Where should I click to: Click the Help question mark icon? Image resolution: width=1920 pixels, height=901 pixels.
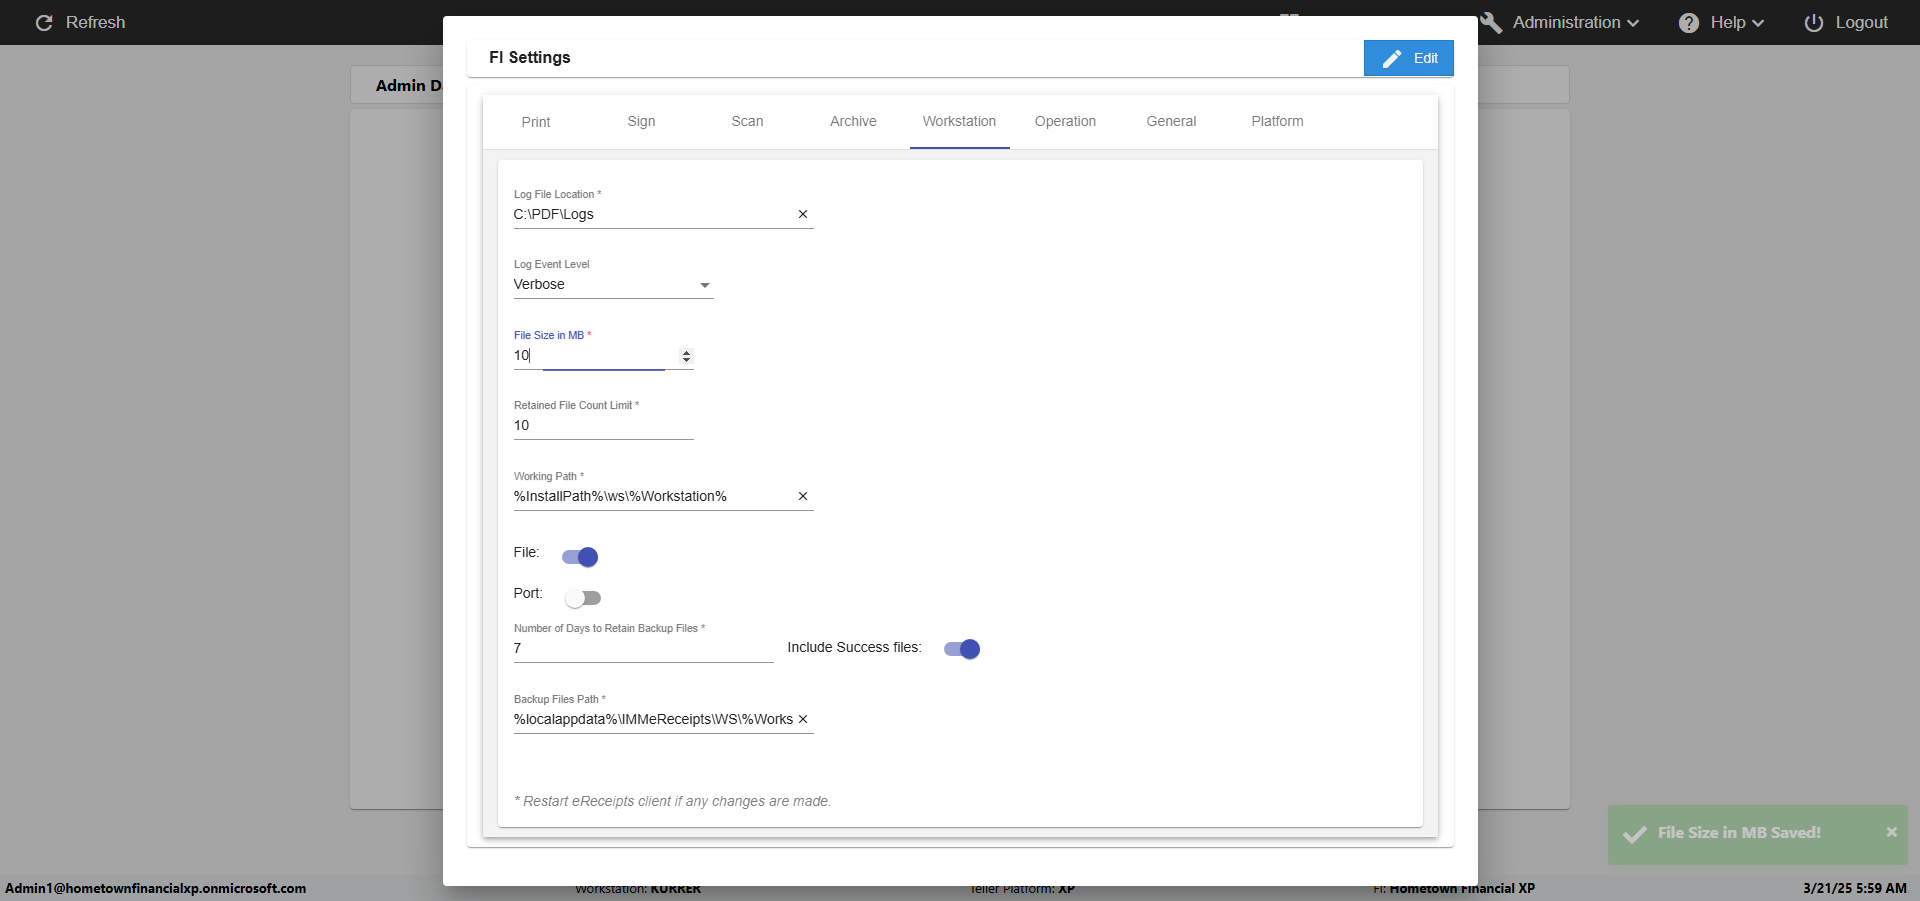1688,22
